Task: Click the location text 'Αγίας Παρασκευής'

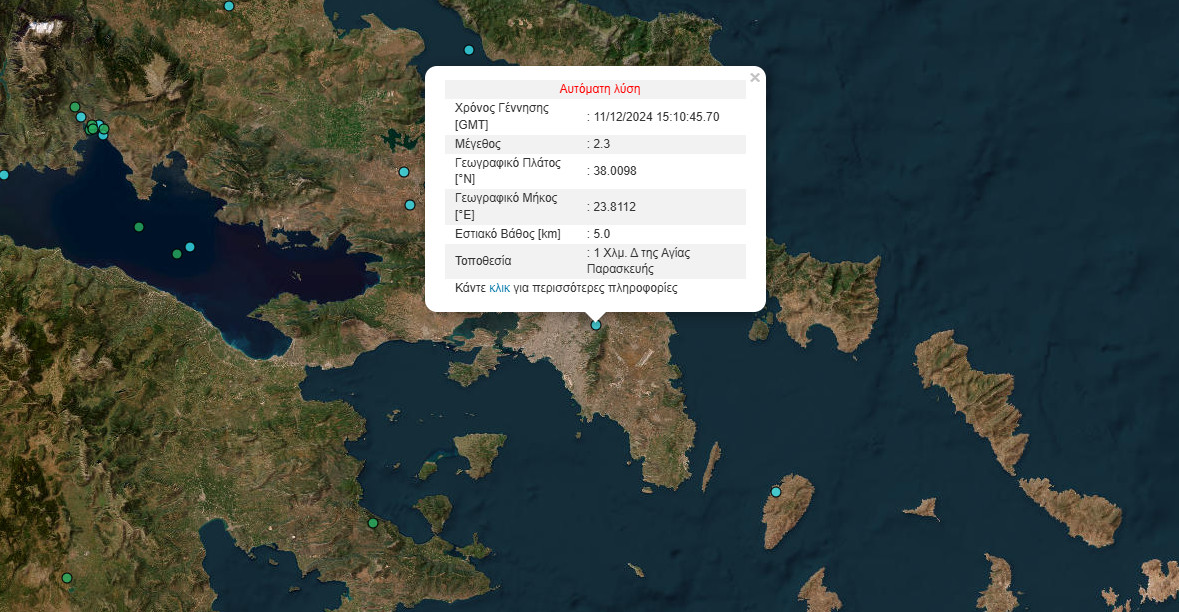Action: (640, 261)
